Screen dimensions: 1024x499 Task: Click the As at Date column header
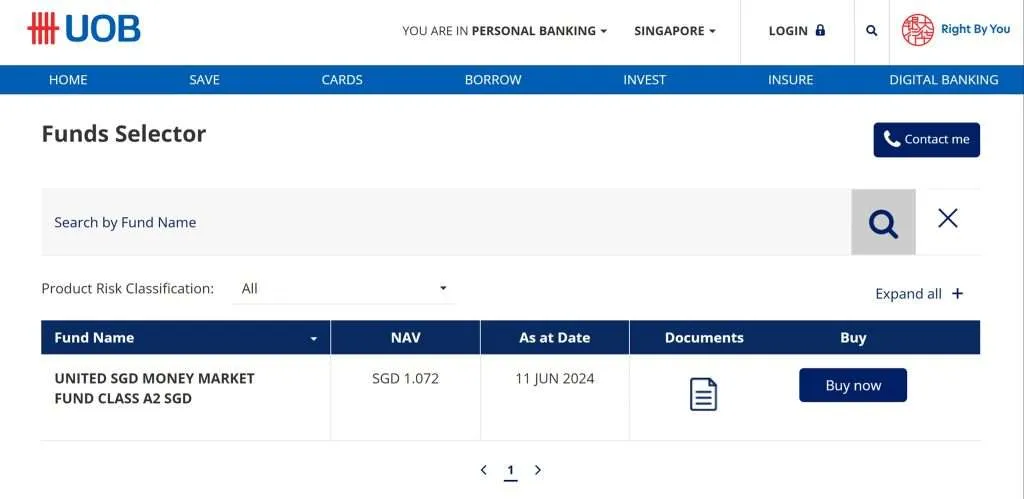point(554,338)
